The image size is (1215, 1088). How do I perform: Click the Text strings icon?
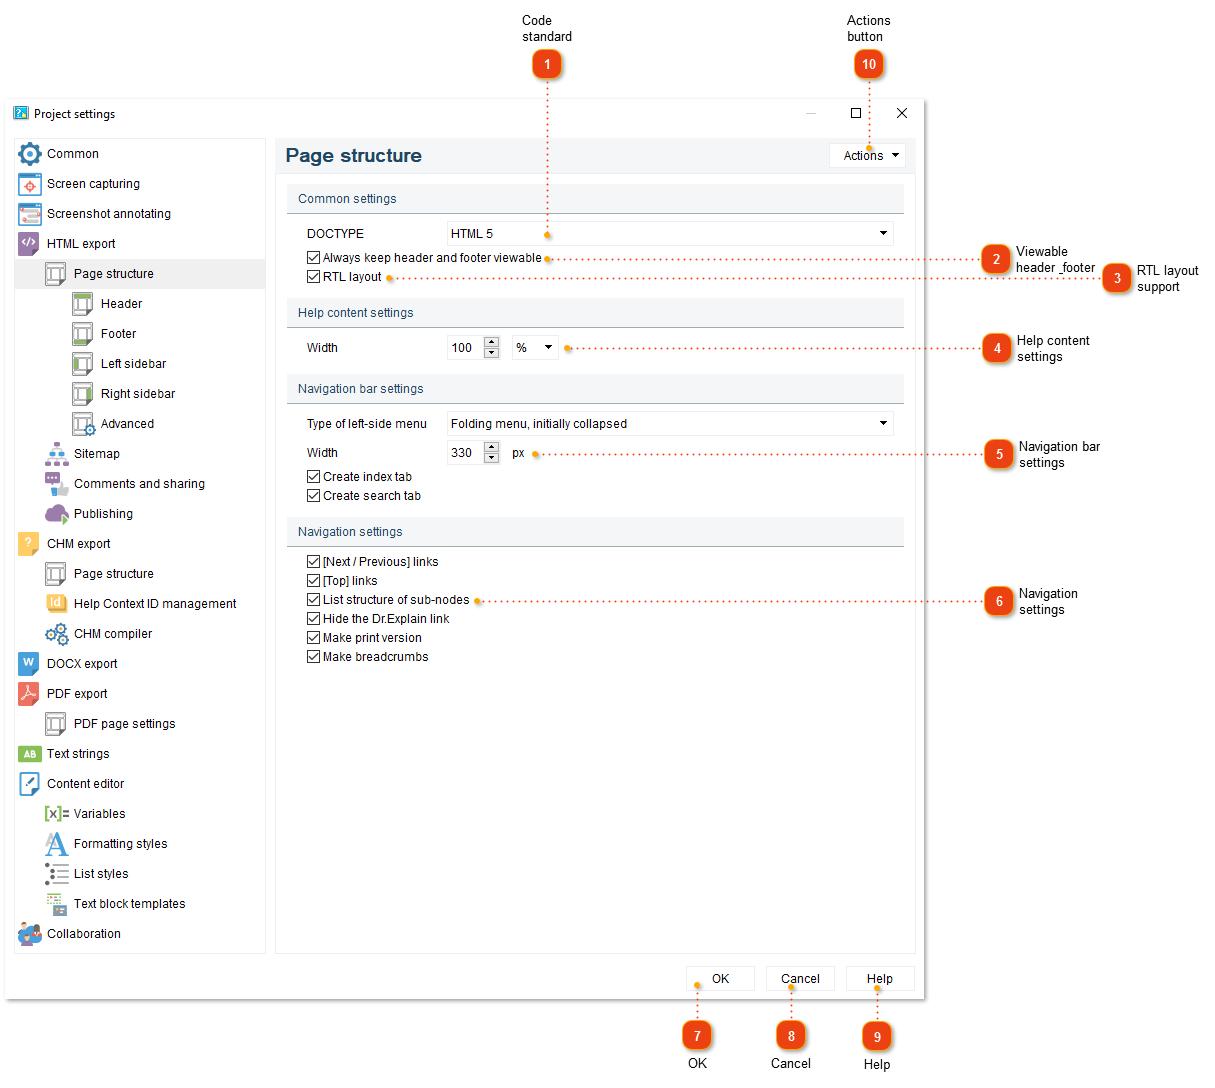click(x=29, y=754)
